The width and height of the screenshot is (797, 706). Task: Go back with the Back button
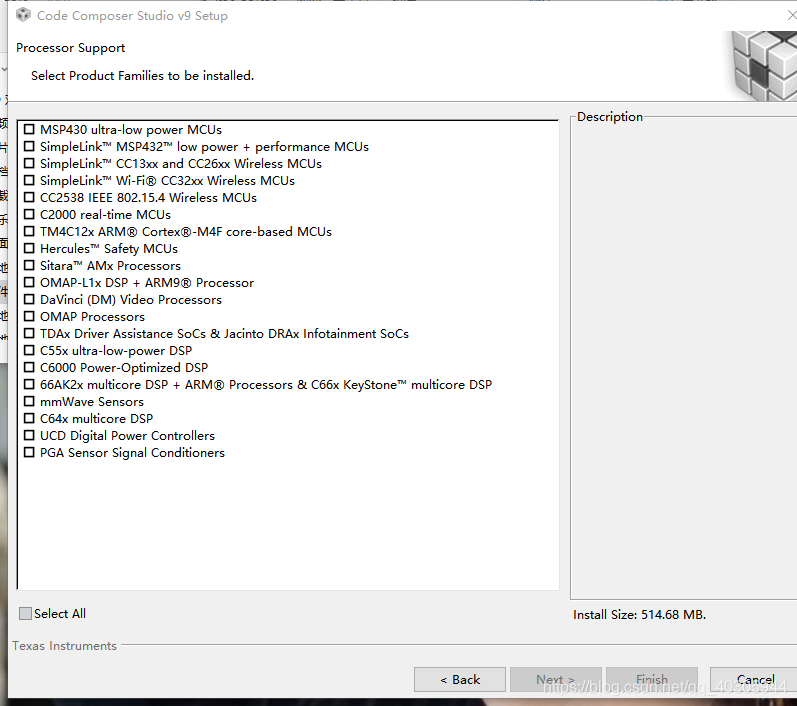pyautogui.click(x=459, y=680)
